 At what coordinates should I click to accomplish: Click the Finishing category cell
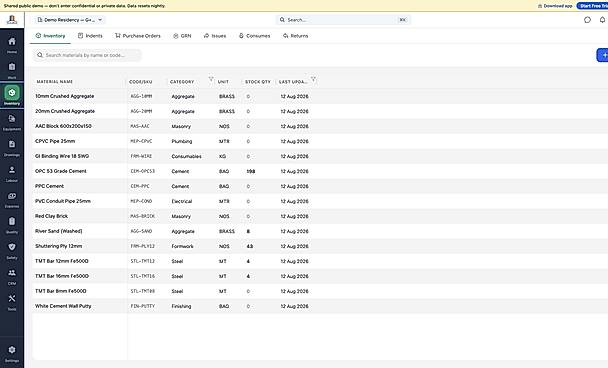181,306
